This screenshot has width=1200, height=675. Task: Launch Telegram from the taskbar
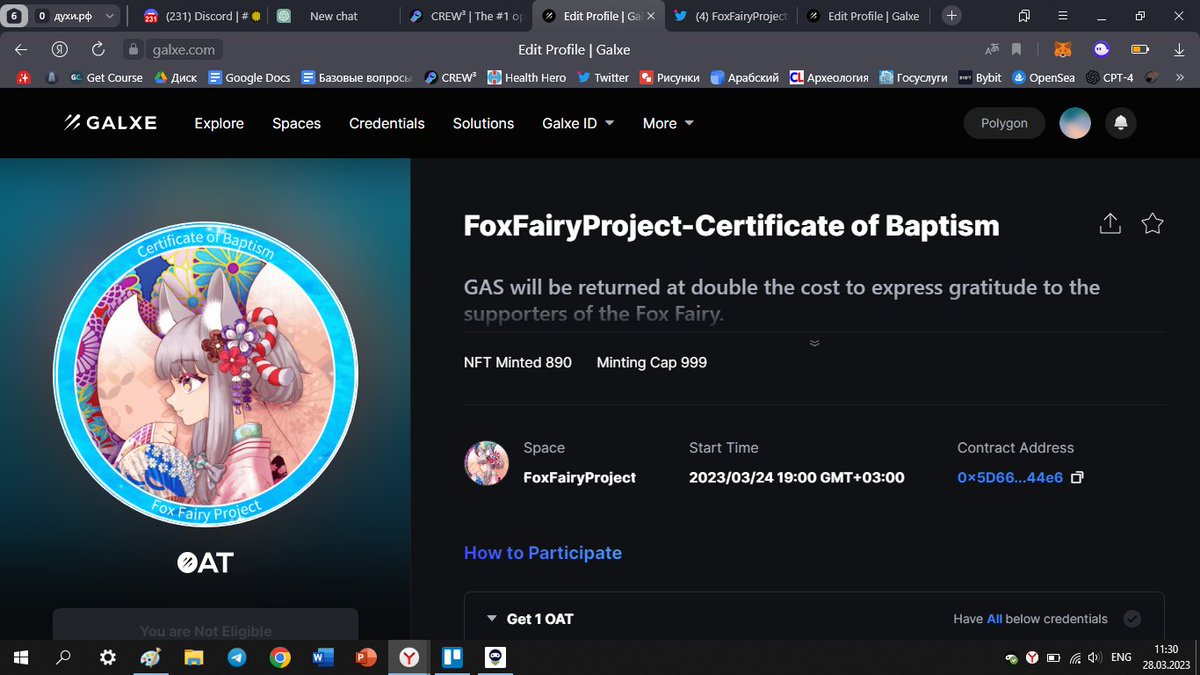coord(236,657)
